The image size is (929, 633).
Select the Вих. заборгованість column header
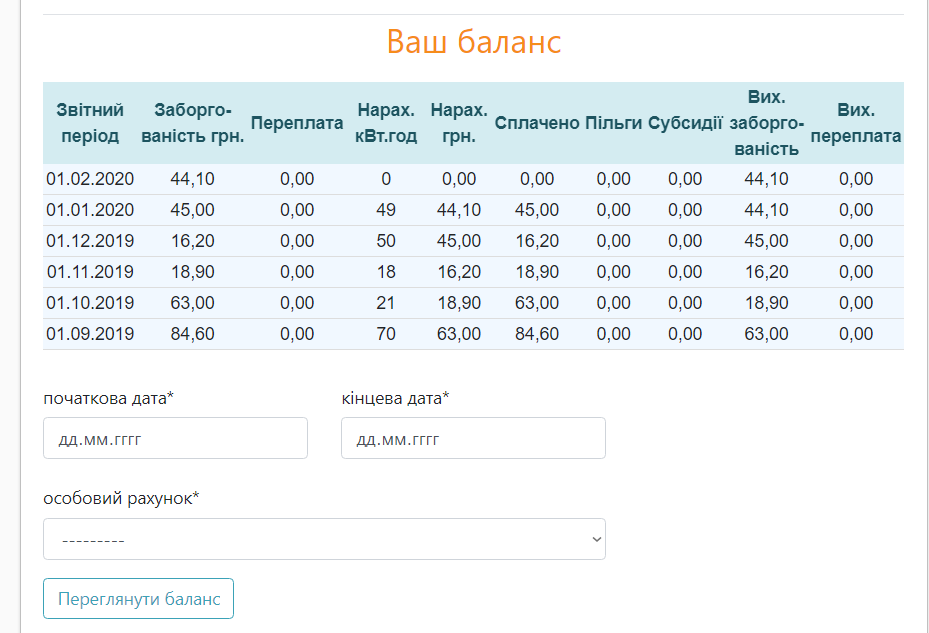coord(766,123)
